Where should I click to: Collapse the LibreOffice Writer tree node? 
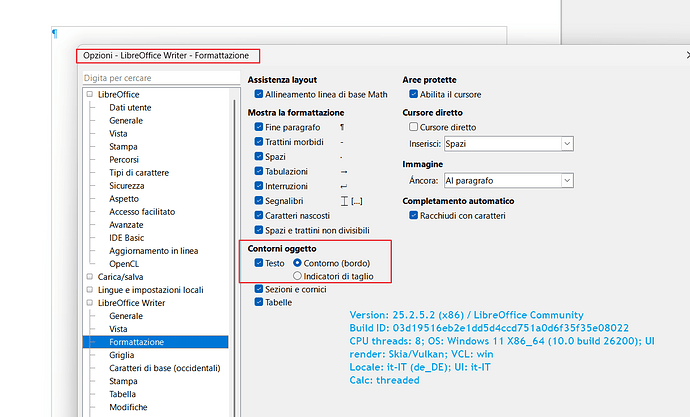(90, 302)
